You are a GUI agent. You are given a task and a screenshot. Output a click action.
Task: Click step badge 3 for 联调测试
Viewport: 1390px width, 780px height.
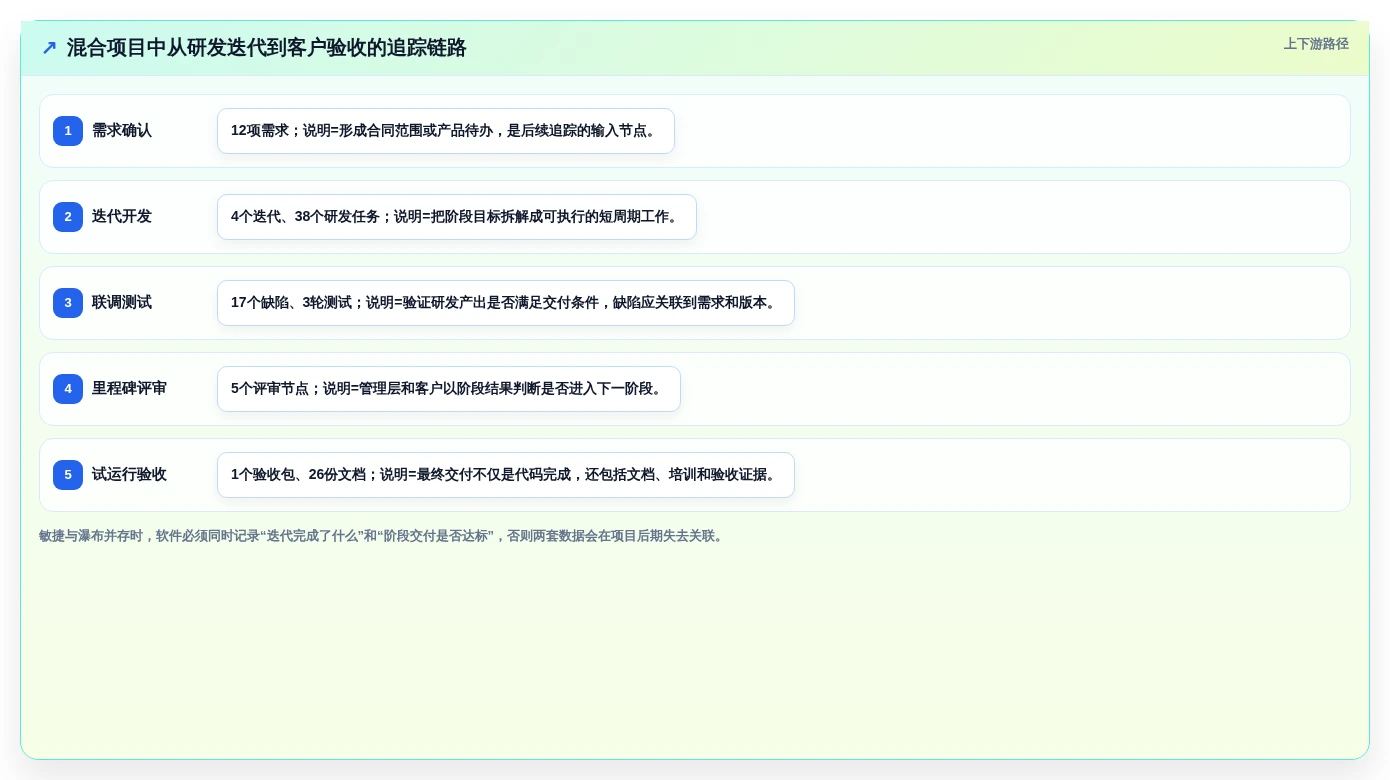pyautogui.click(x=68, y=303)
